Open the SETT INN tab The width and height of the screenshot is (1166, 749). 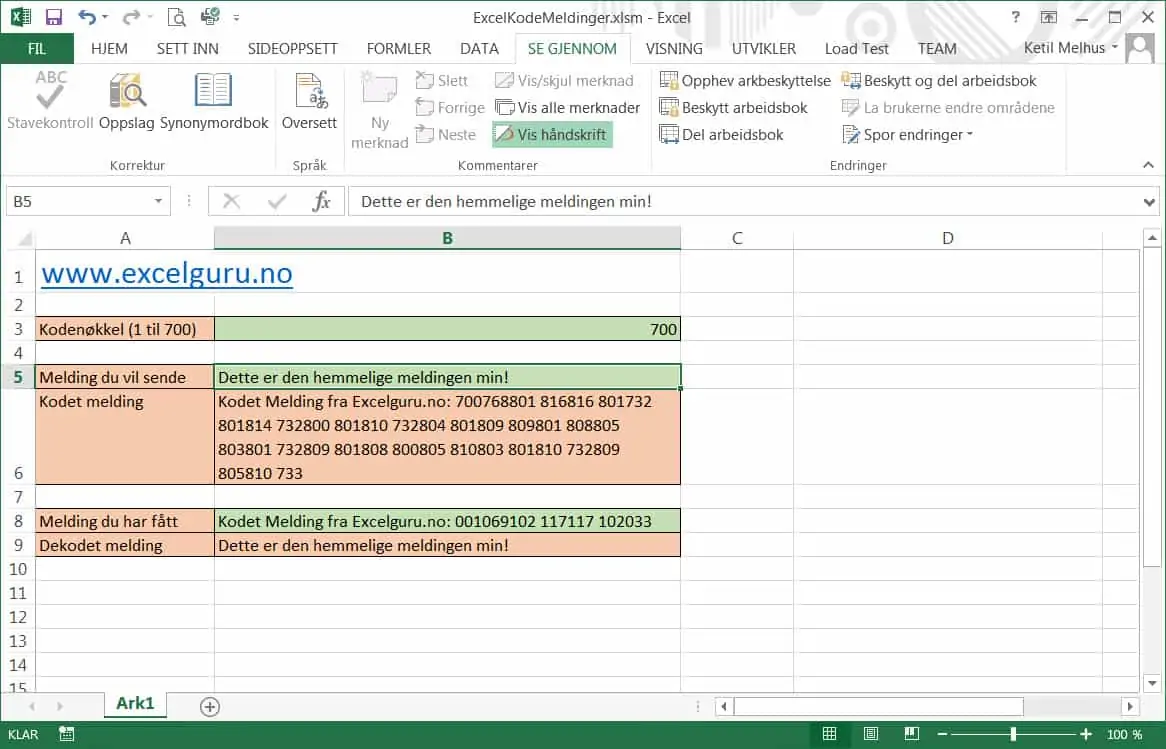187,48
